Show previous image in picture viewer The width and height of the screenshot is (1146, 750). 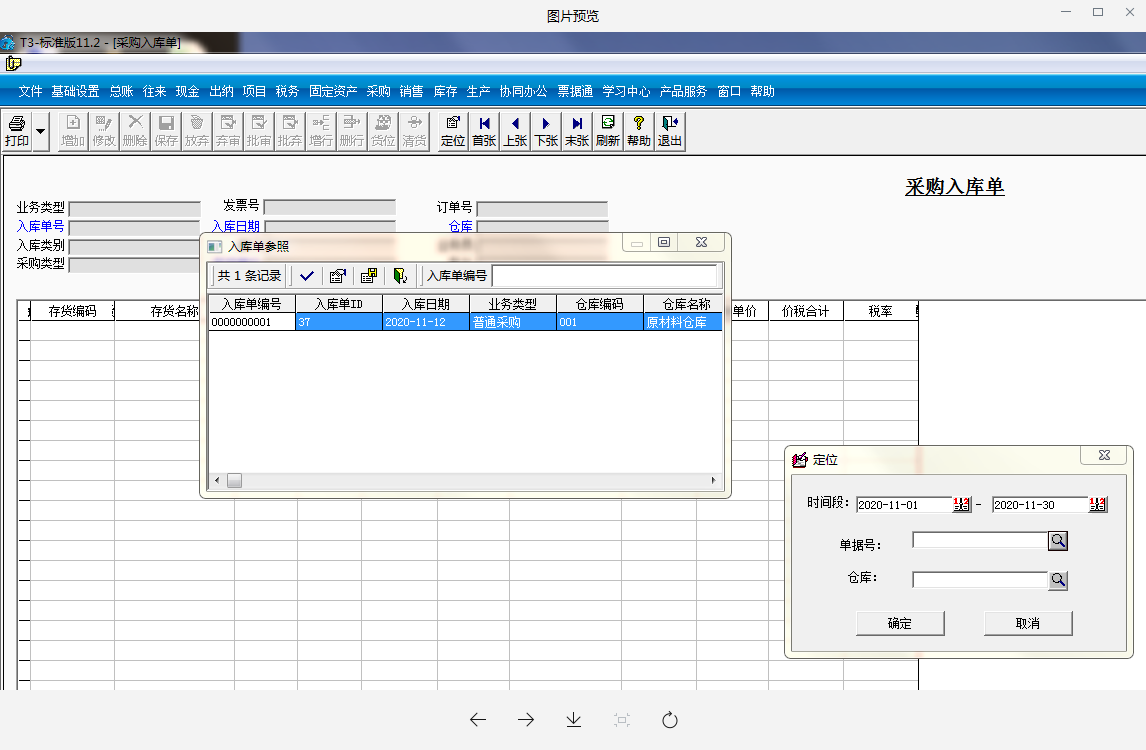478,720
